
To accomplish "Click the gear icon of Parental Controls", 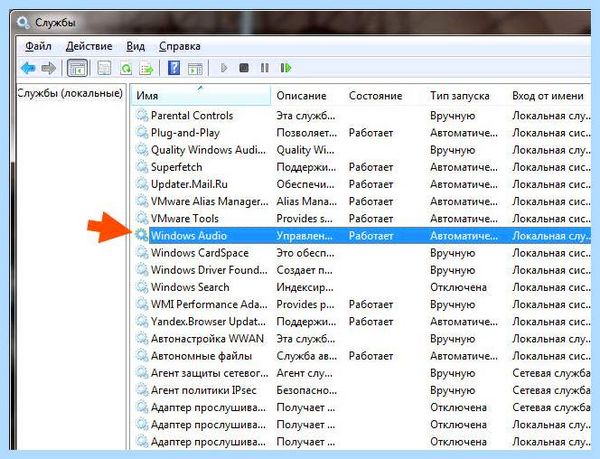I will coord(142,115).
